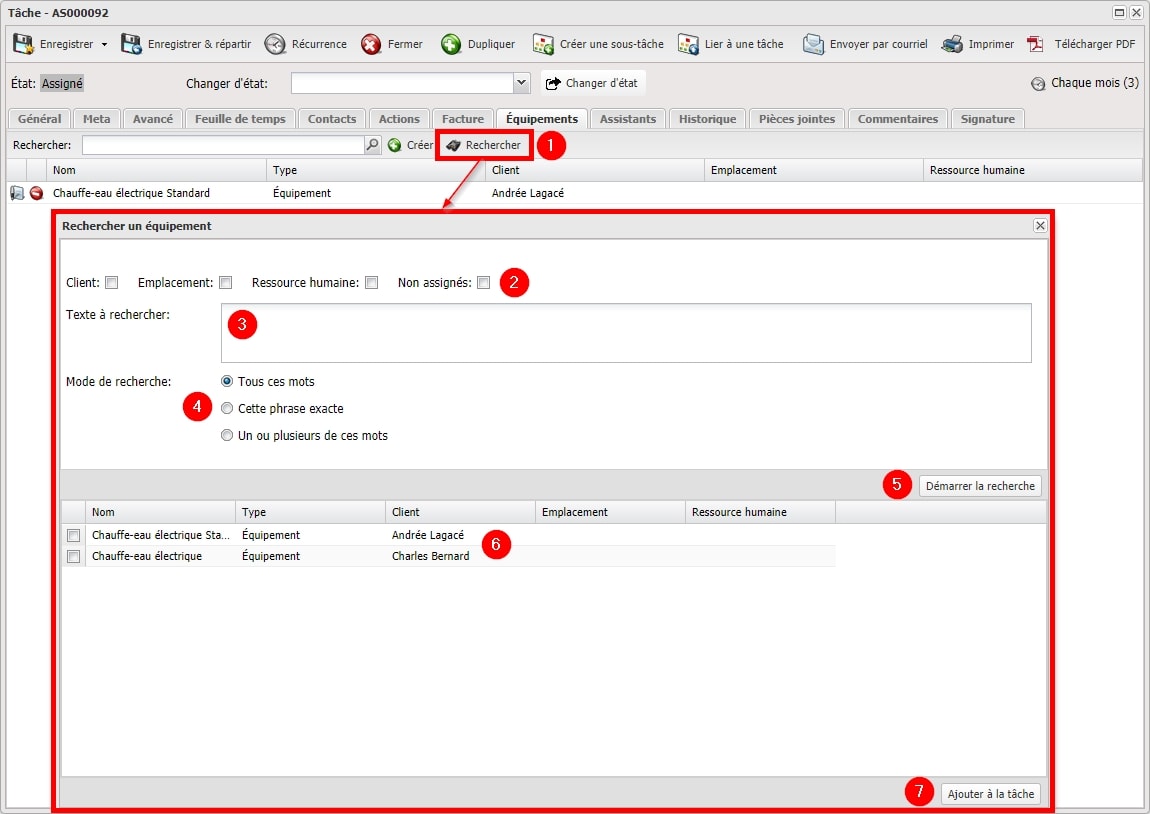Viewport: 1150px width, 814px height.
Task: Click the Envoyer par courriel icon
Action: click(x=813, y=44)
